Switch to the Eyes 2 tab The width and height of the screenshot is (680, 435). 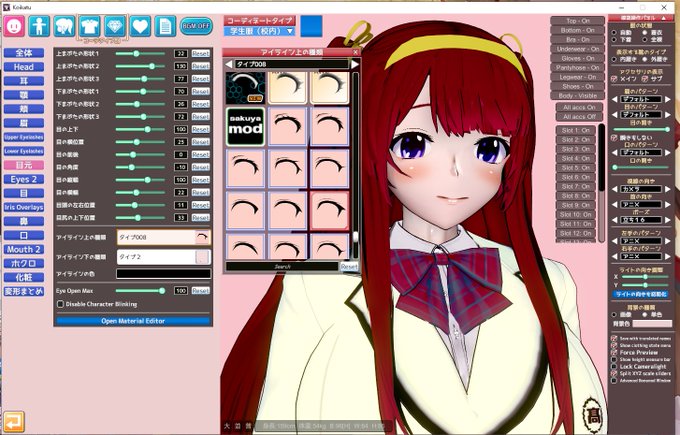click(x=24, y=179)
